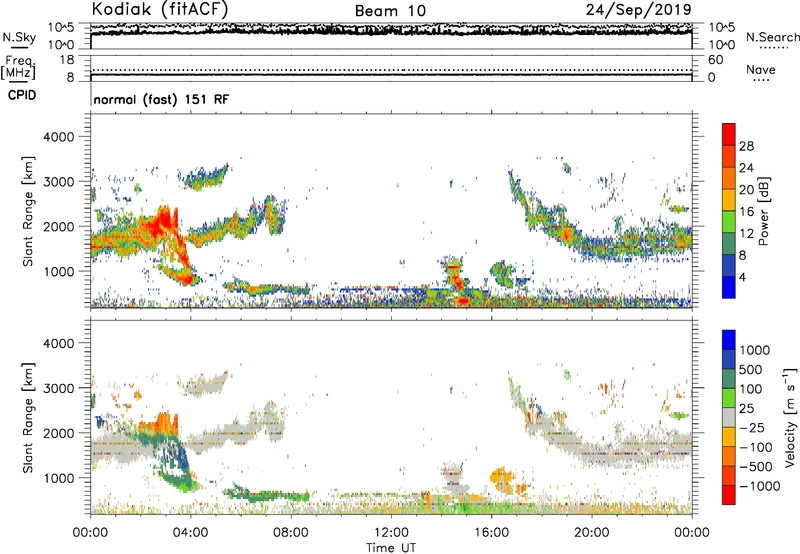Click the gray segment of the Velocity colorbar
The image size is (800, 554).
[729, 417]
